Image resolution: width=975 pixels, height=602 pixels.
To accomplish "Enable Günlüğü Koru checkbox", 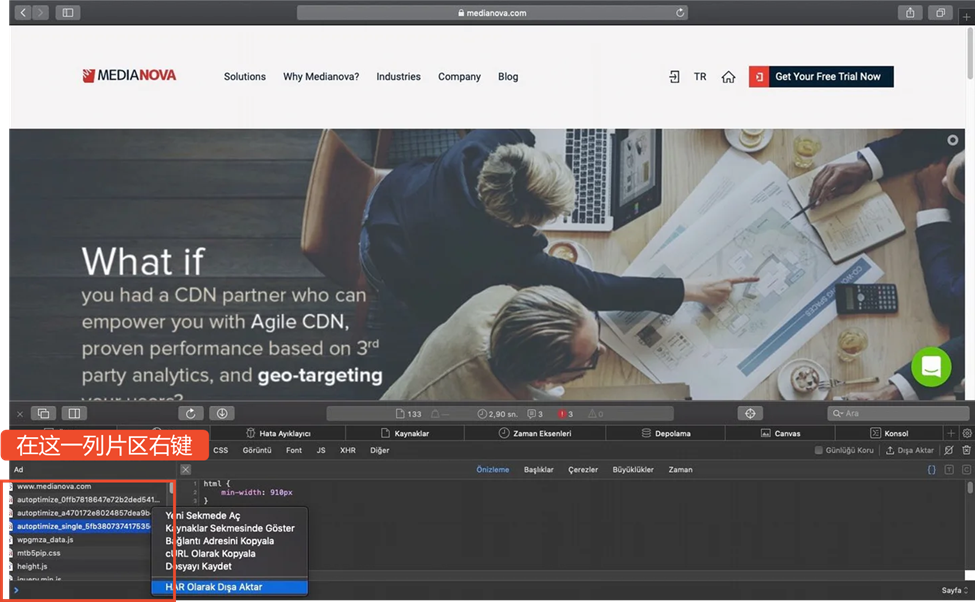I will coord(819,450).
